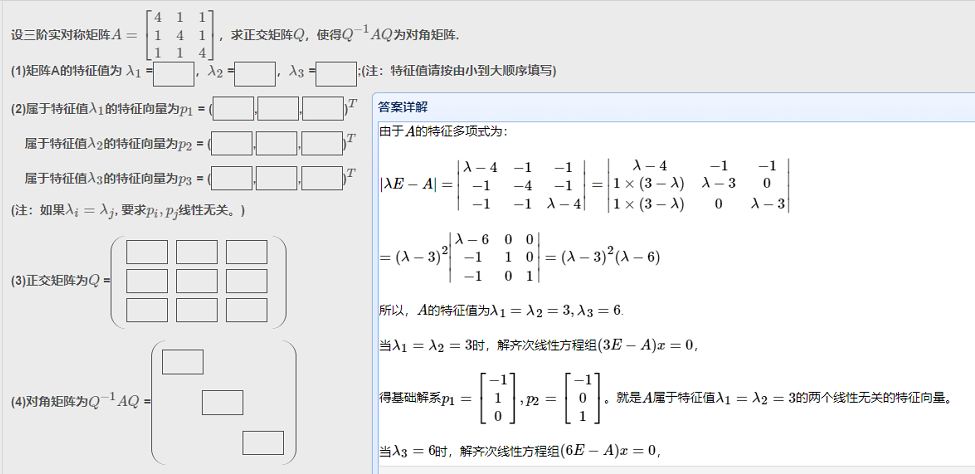Viewport: 975px width, 474px height.
Task: Click first diagonal entry of Q⁻¹AQ matrix
Action: 183,362
